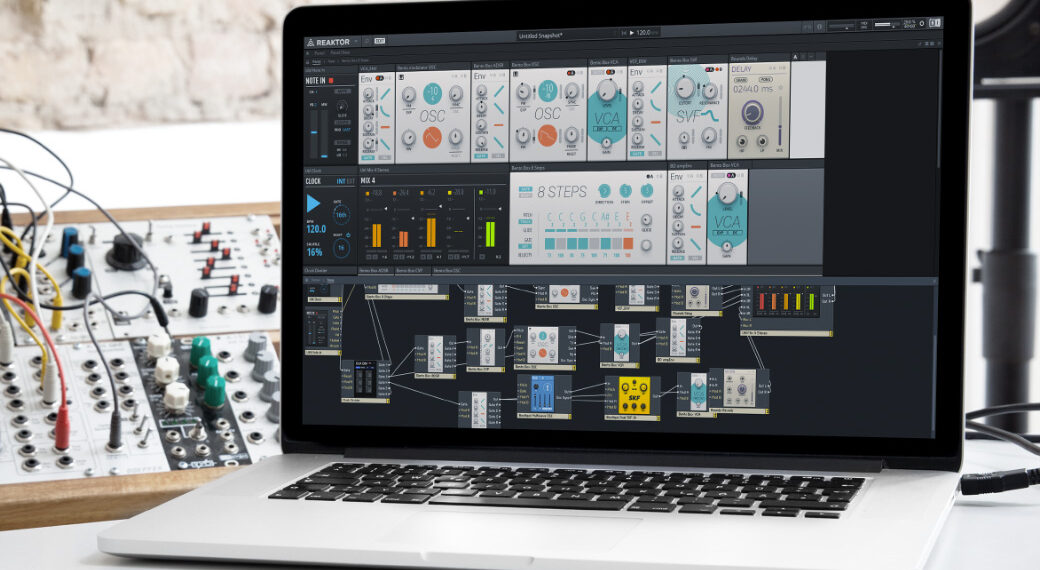Toggle the A/B switch on second OSC module
The image size is (1040, 570).
572,73
